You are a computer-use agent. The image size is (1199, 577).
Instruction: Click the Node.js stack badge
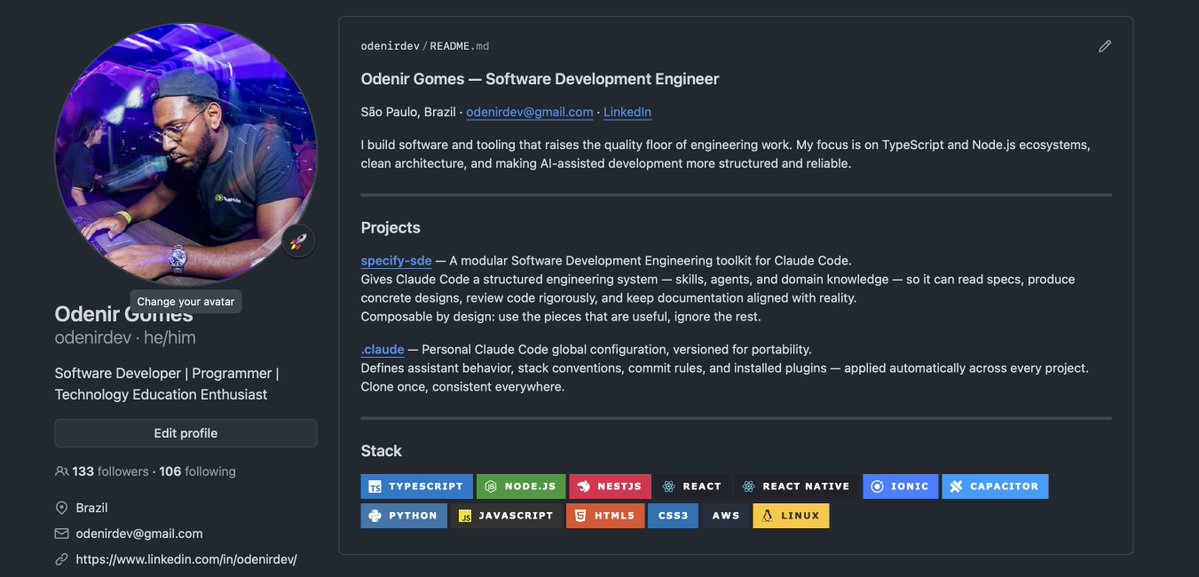pyautogui.click(x=521, y=487)
